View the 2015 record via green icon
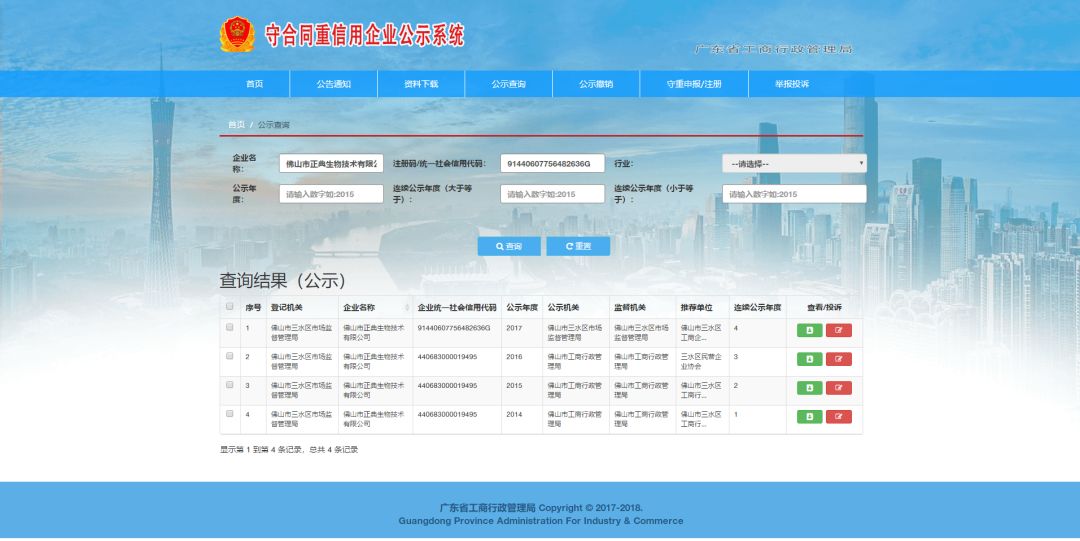1080x541 pixels. point(809,388)
